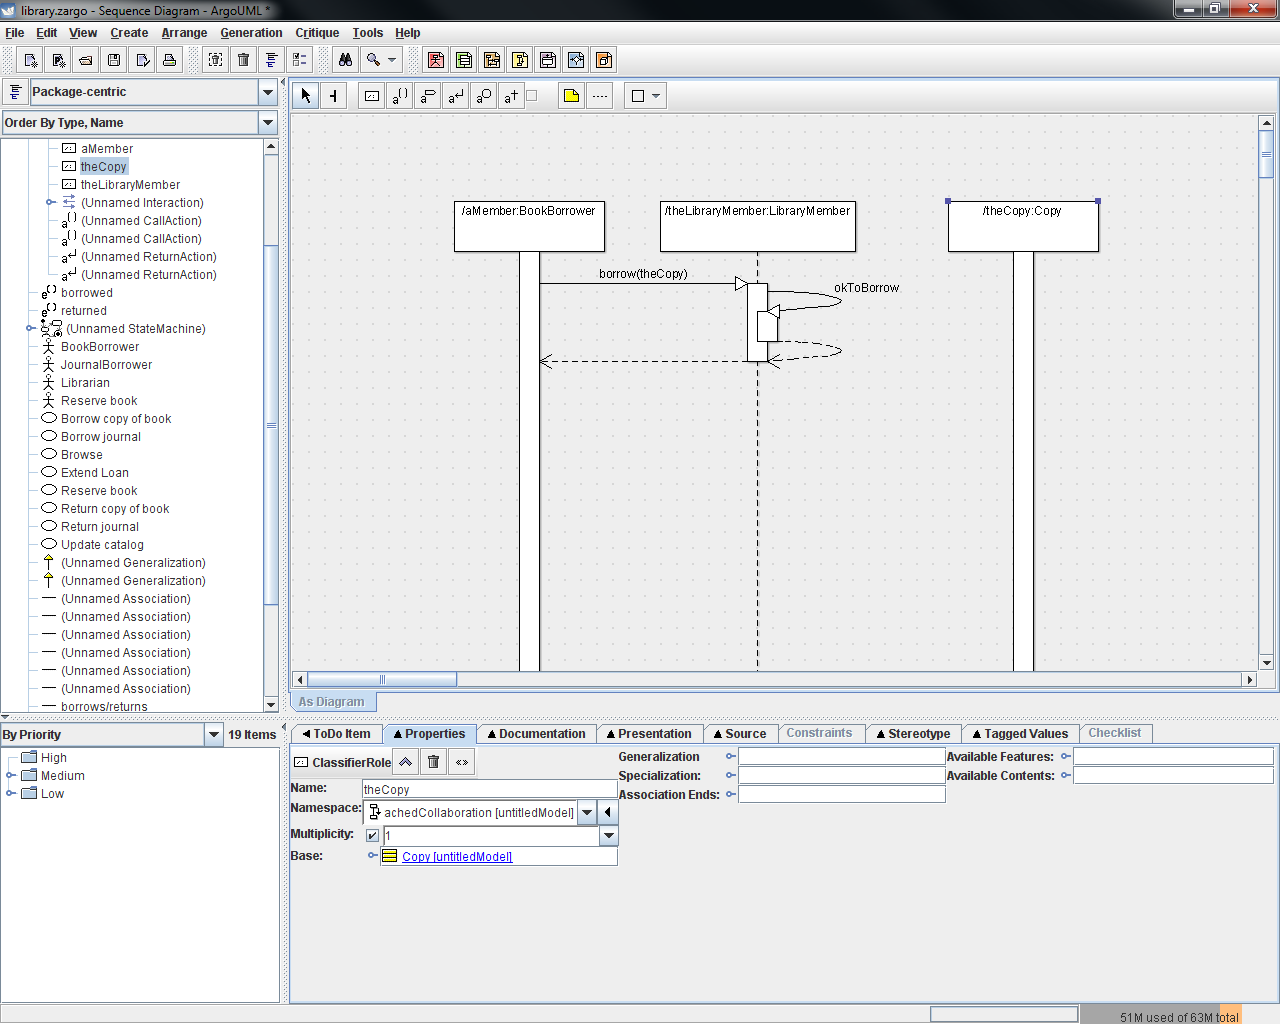The height and width of the screenshot is (1024, 1280).
Task: Switch to the Documentation tab
Action: tap(536, 734)
